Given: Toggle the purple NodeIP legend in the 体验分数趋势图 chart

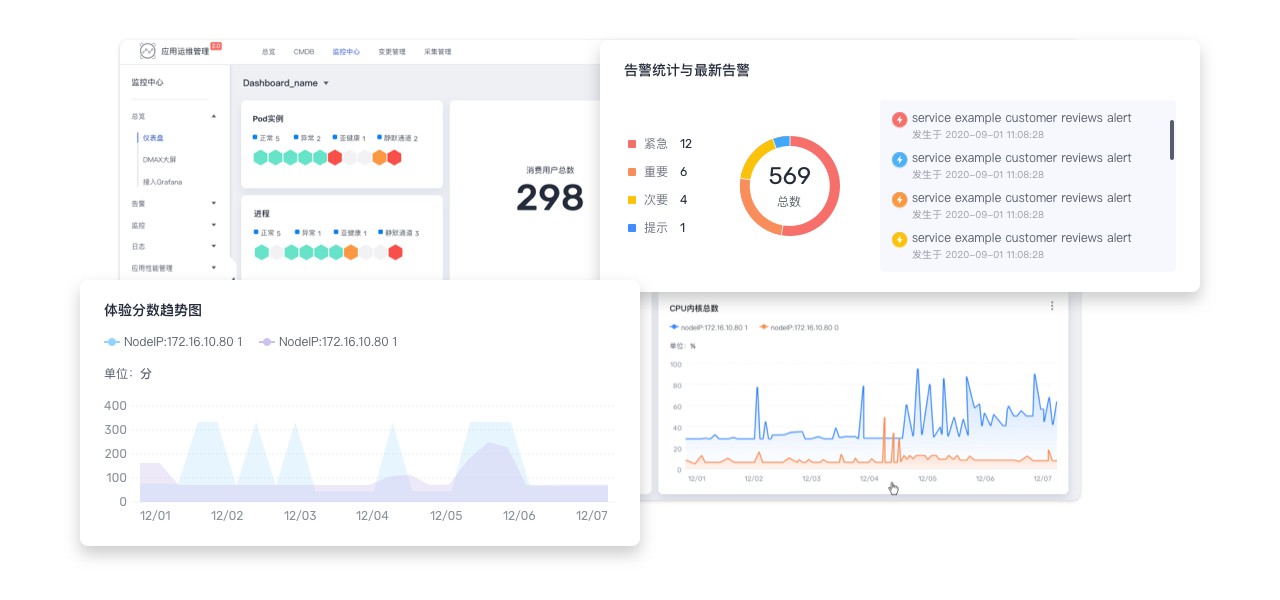Looking at the screenshot, I should 329,342.
